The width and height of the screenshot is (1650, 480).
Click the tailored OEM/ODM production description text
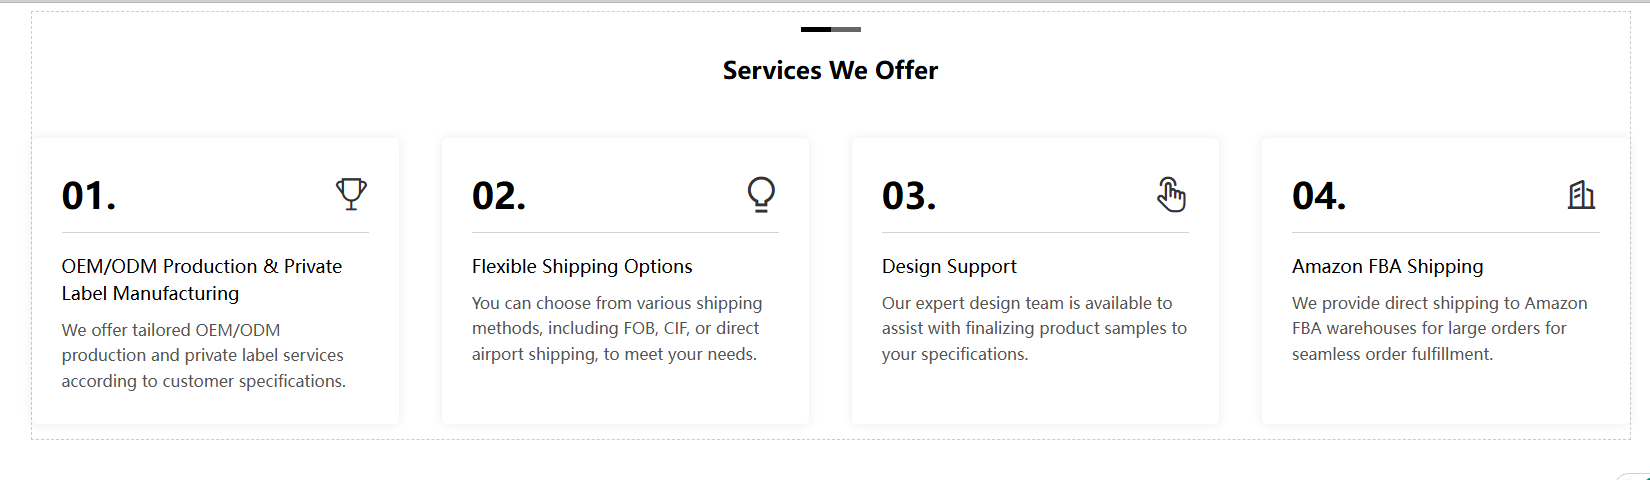[x=204, y=355]
